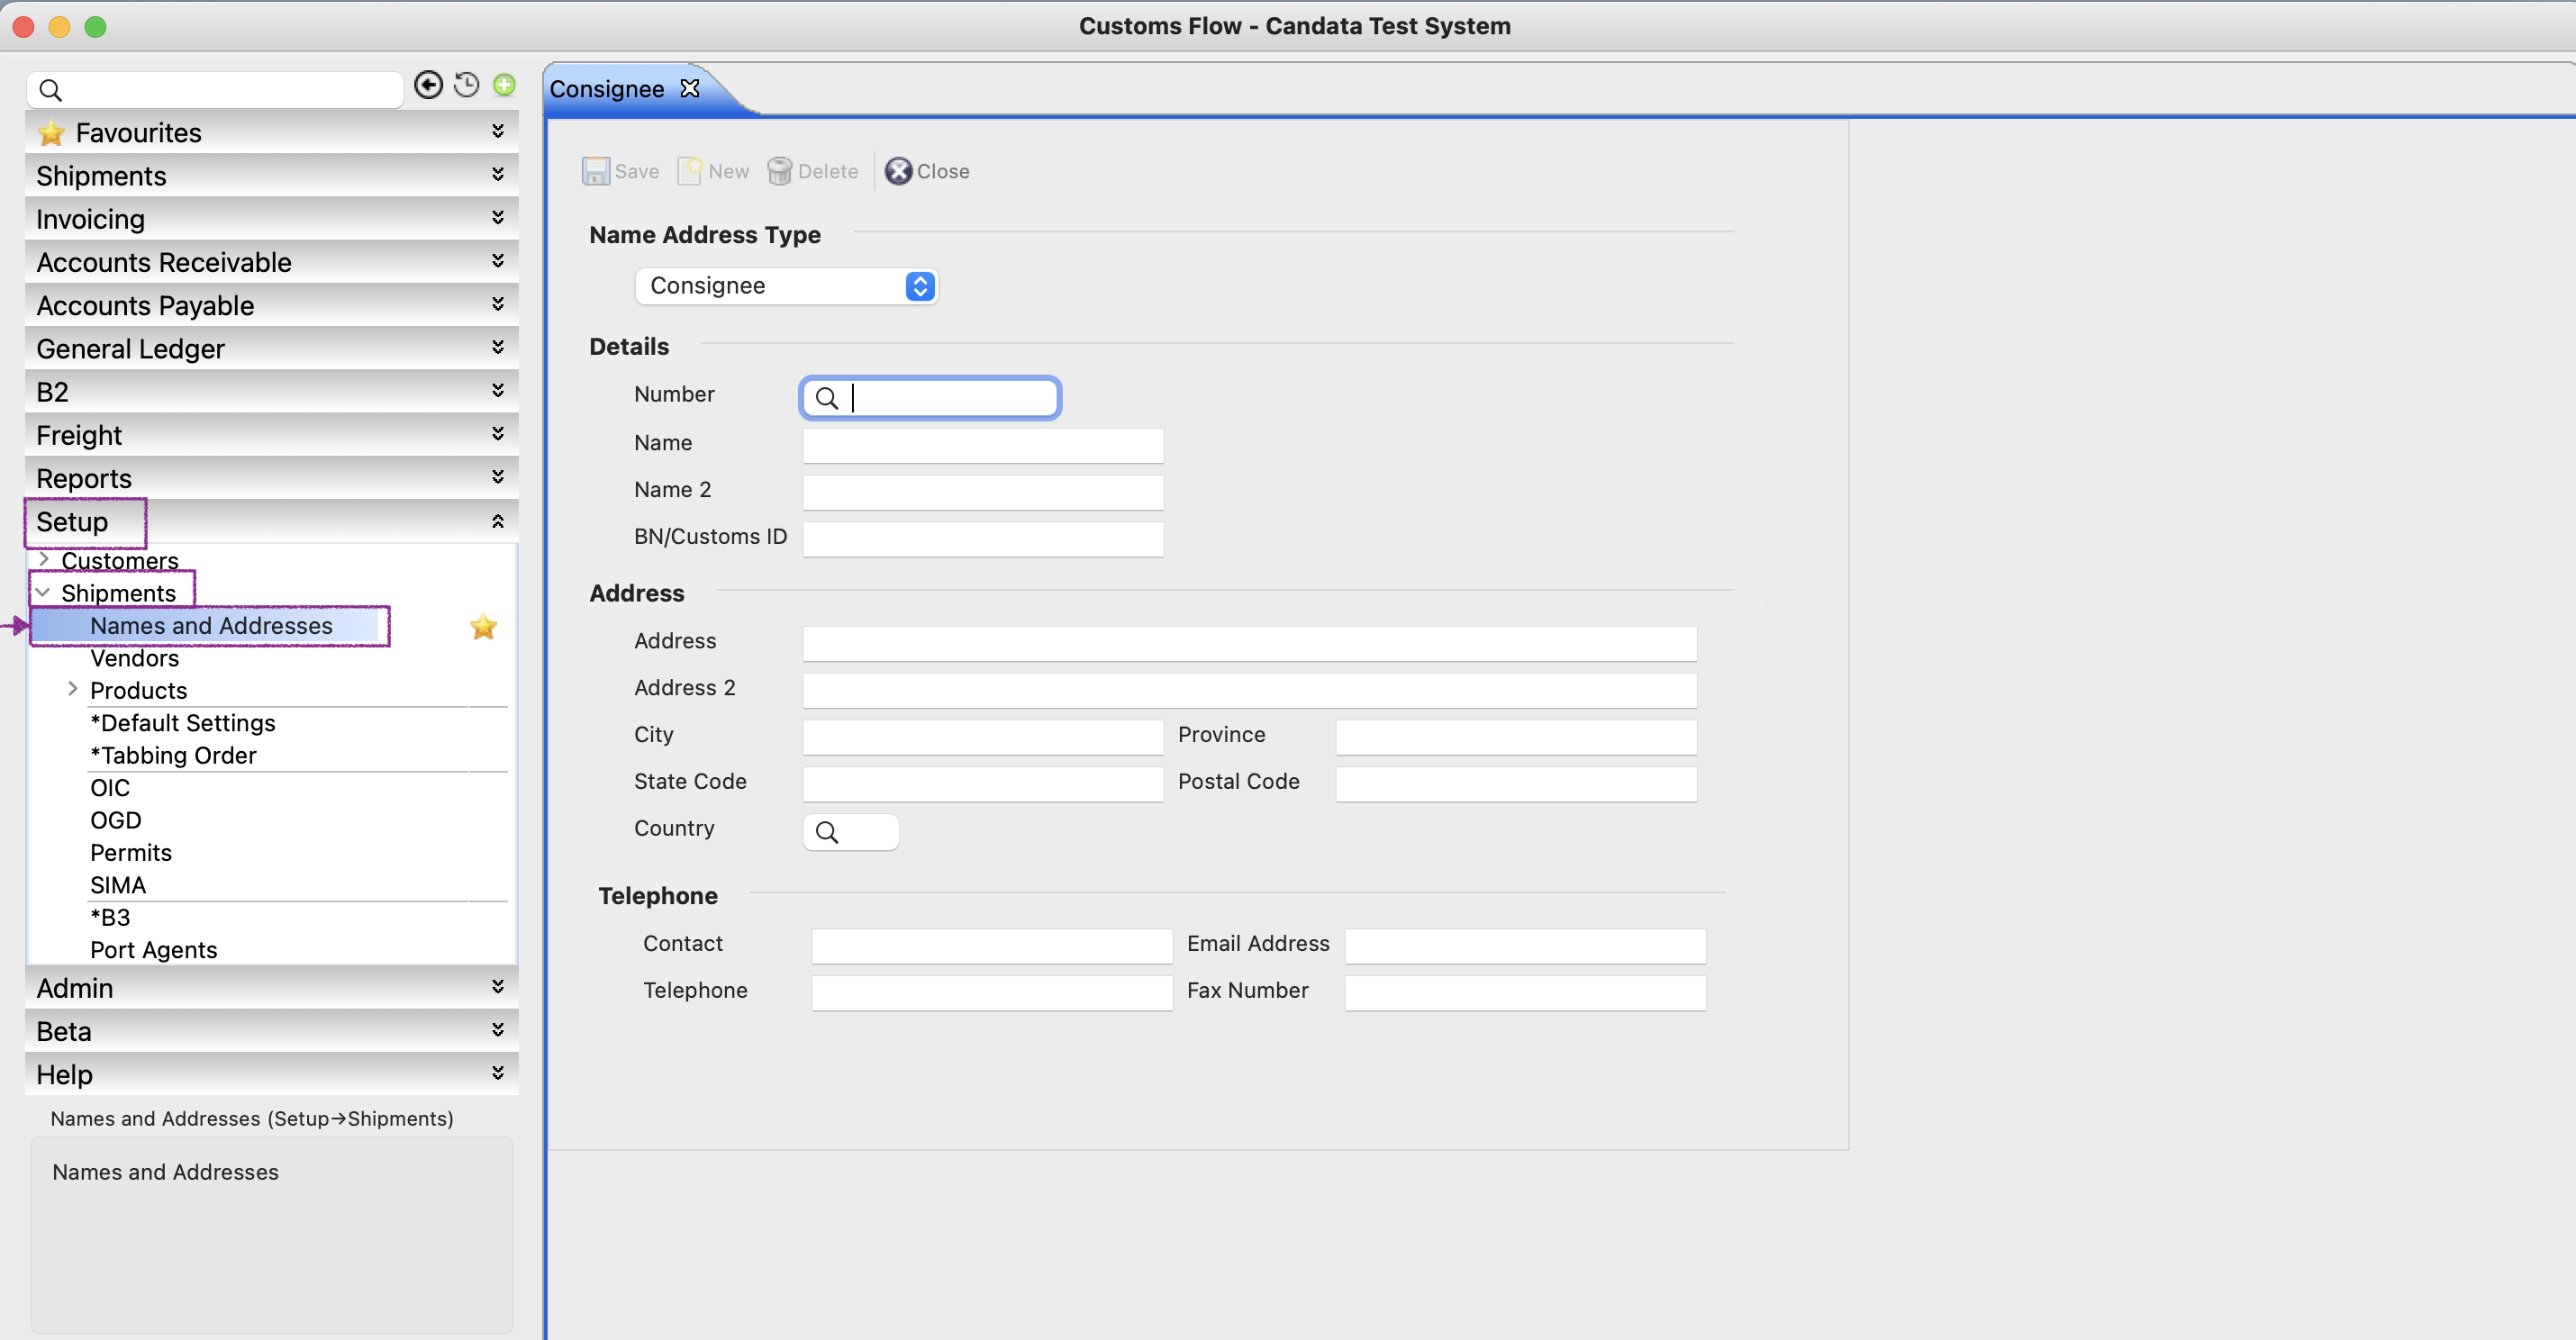Click the BN/Customs ID input field
The width and height of the screenshot is (2576, 1340).
[x=982, y=539]
